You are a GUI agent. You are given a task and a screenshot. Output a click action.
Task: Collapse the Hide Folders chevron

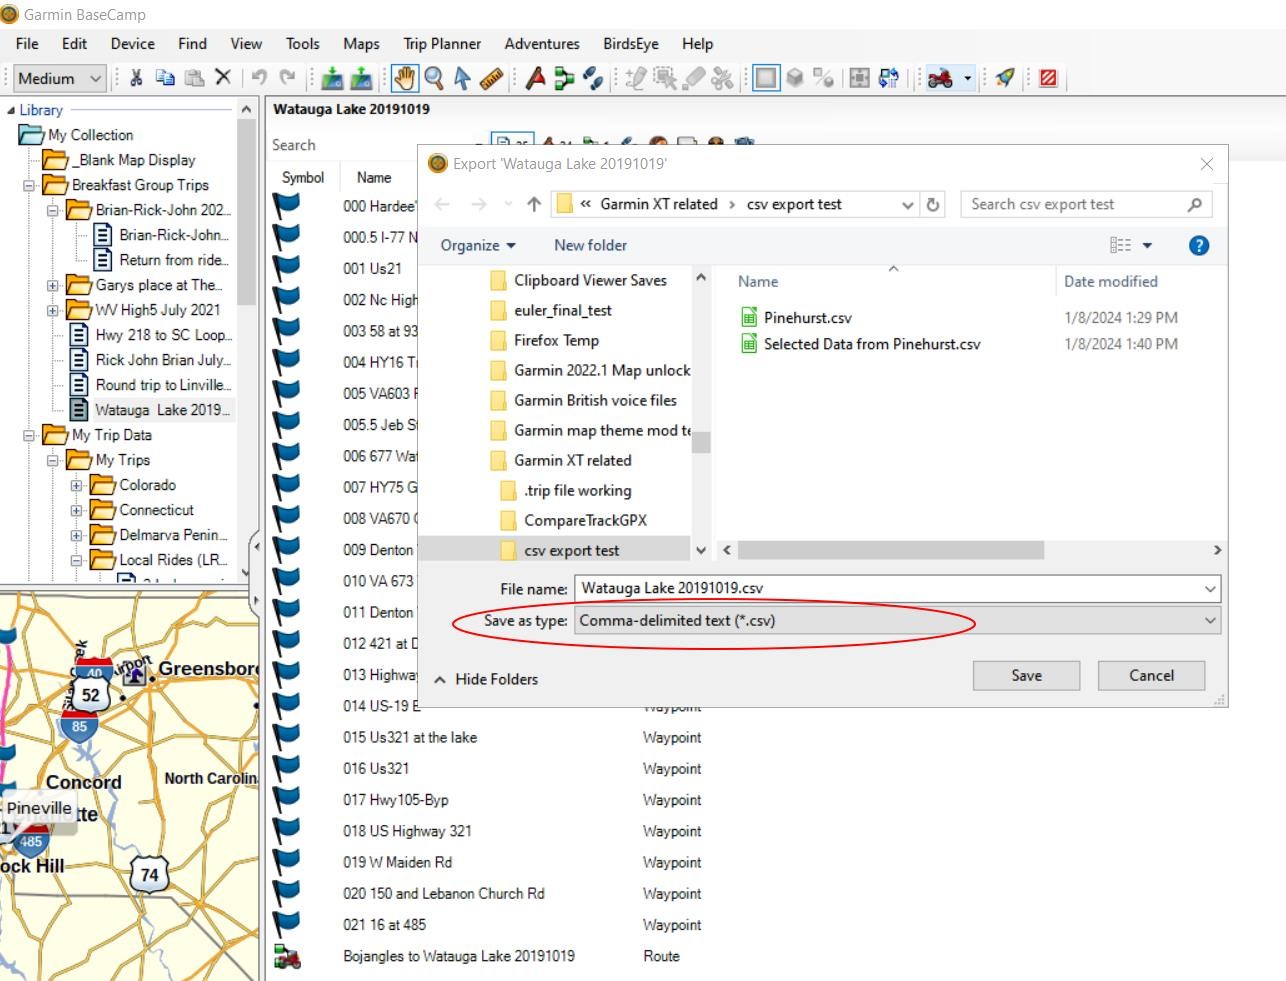click(x=440, y=679)
